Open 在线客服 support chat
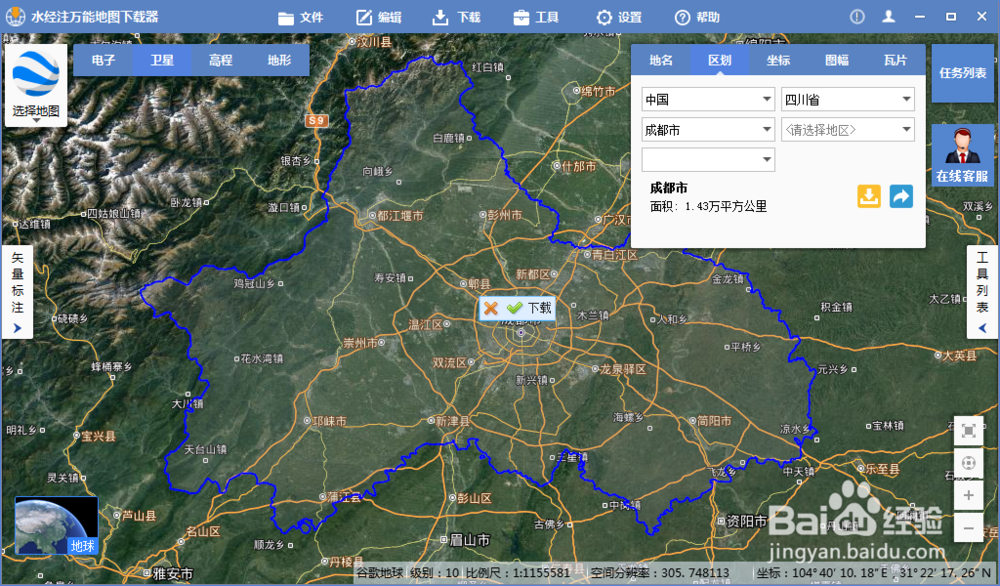Viewport: 1000px width, 586px height. (962, 155)
